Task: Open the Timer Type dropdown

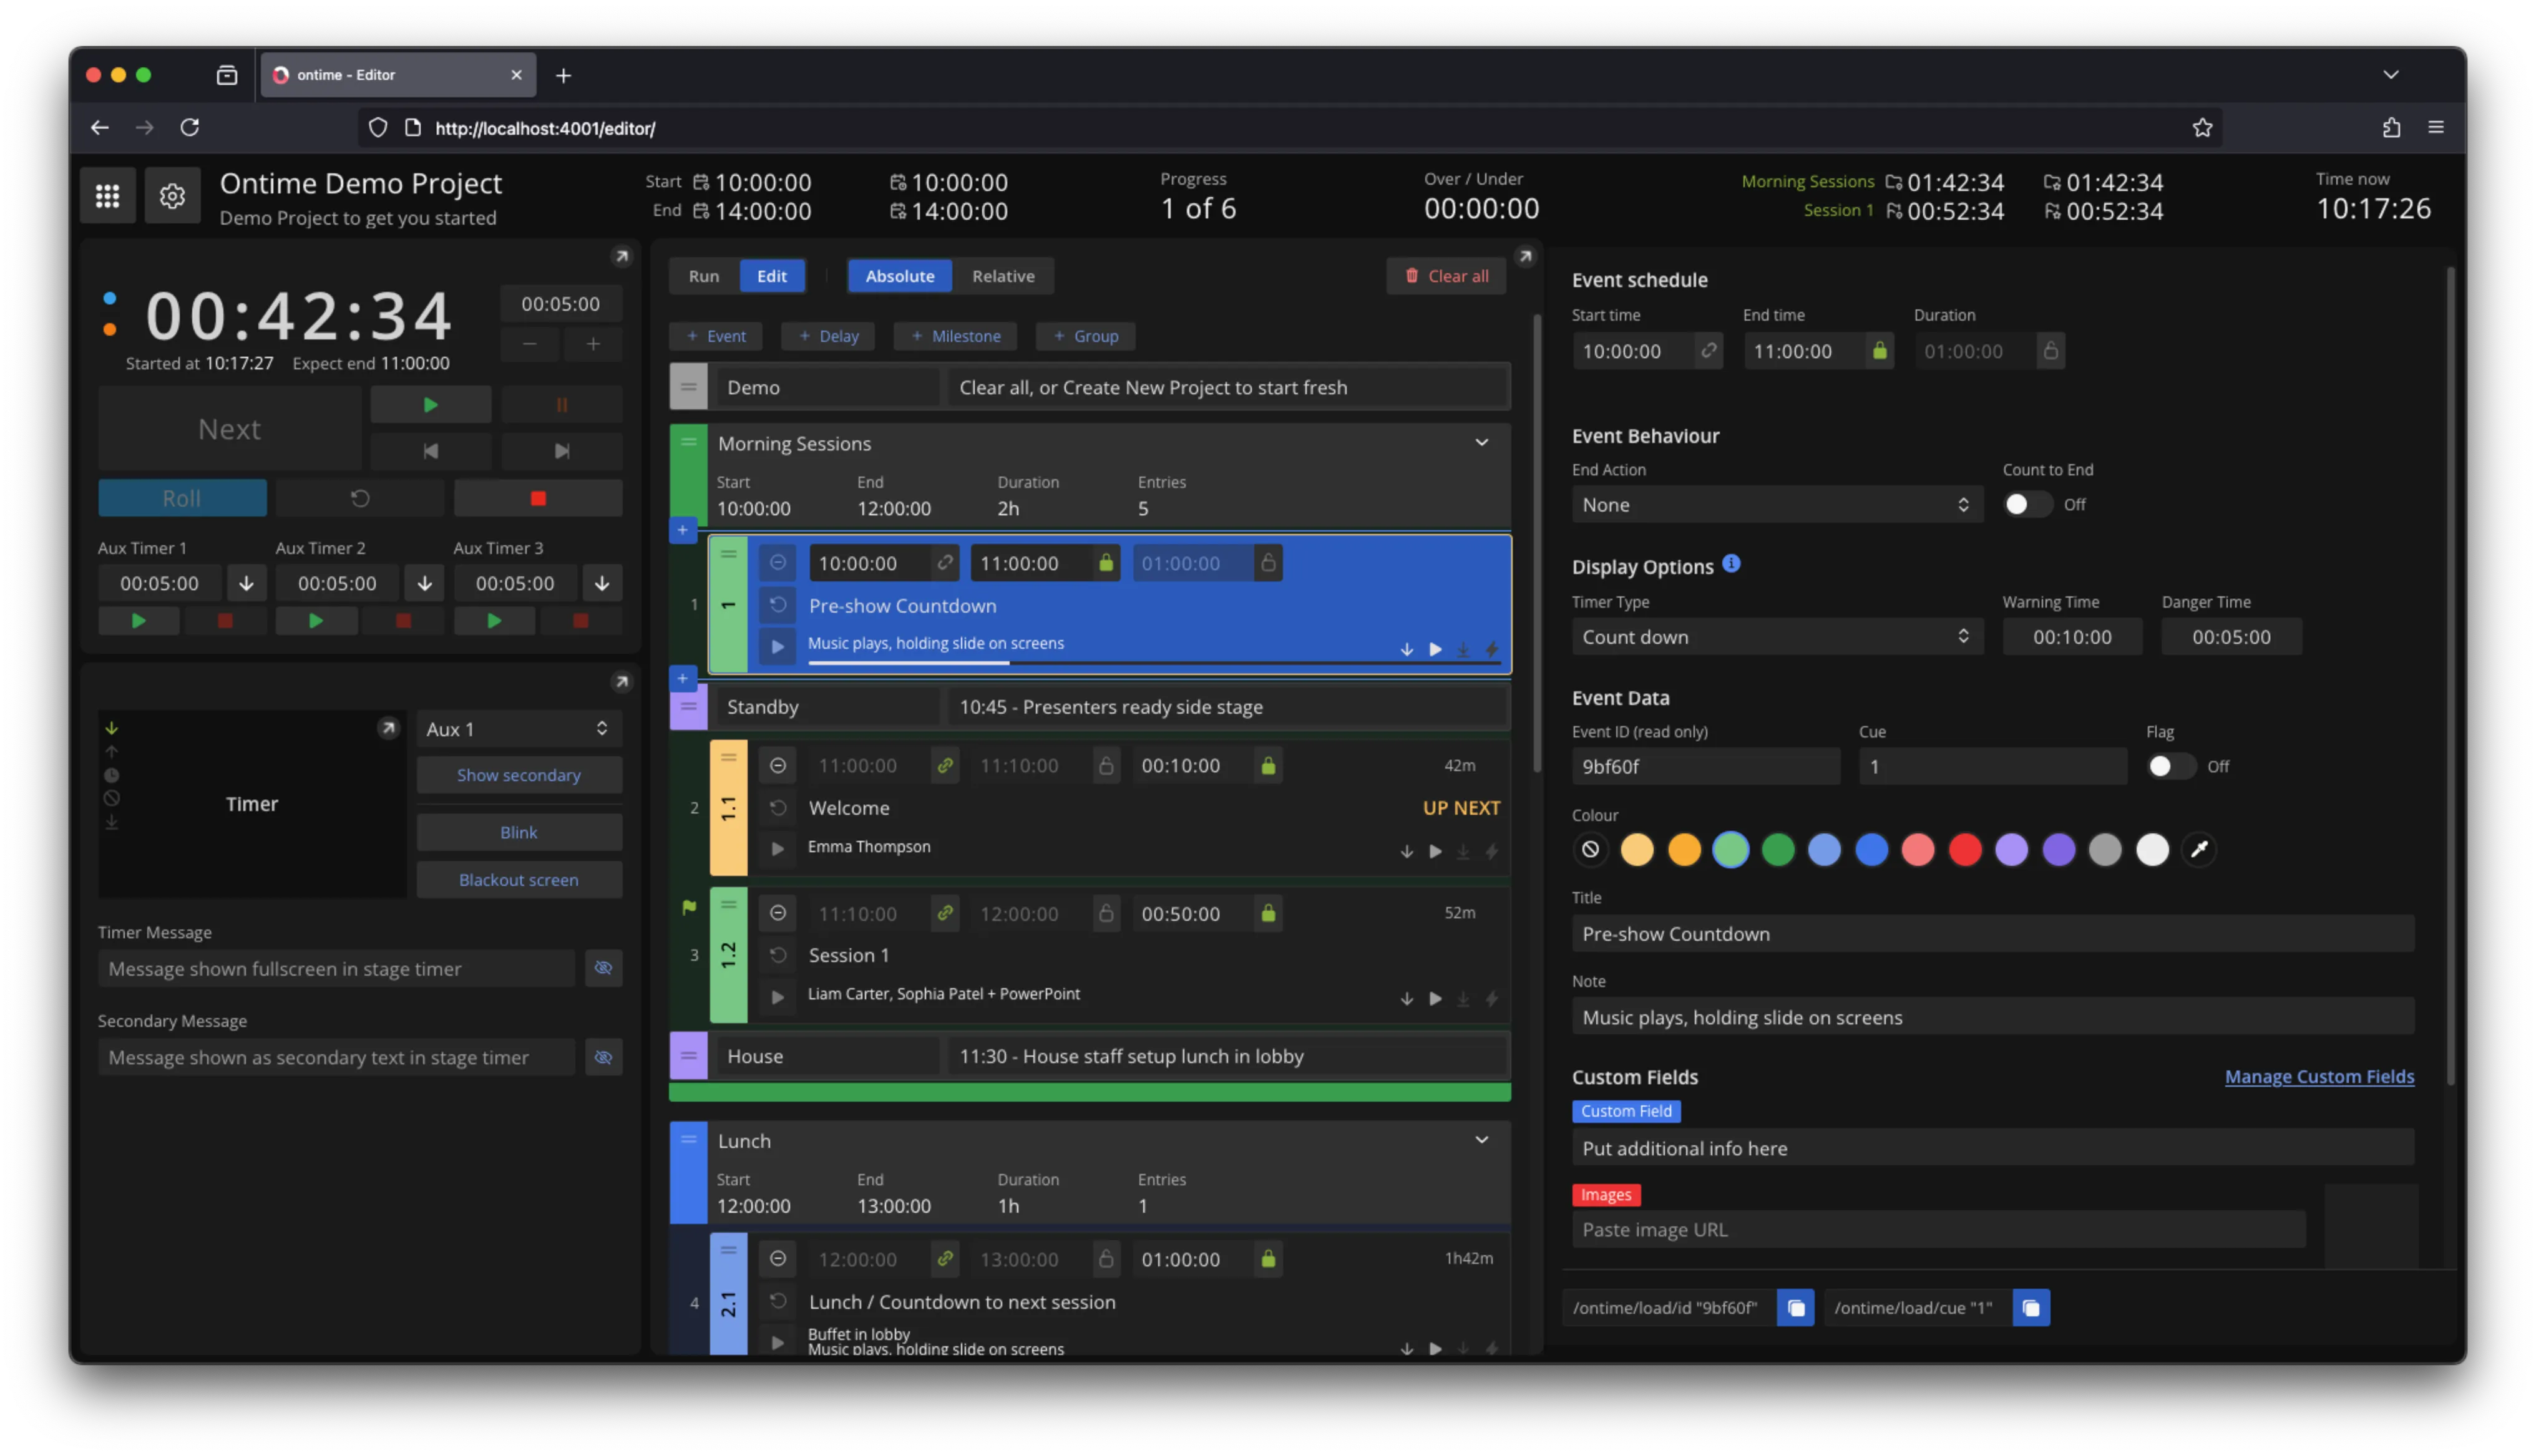Action: (1776, 637)
